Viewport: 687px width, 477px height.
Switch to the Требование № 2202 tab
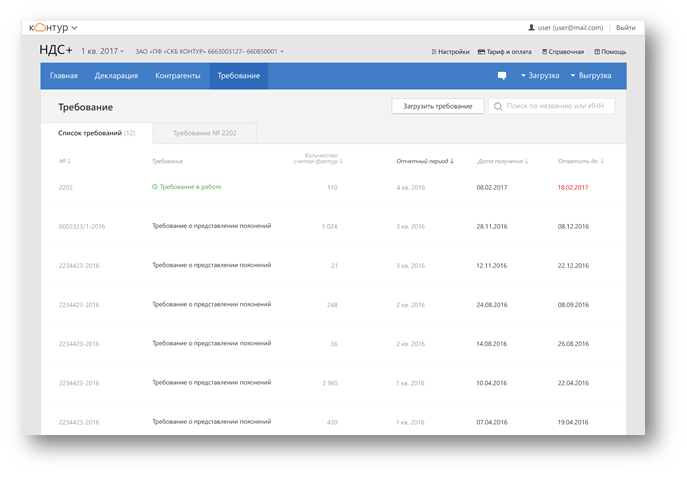(204, 133)
